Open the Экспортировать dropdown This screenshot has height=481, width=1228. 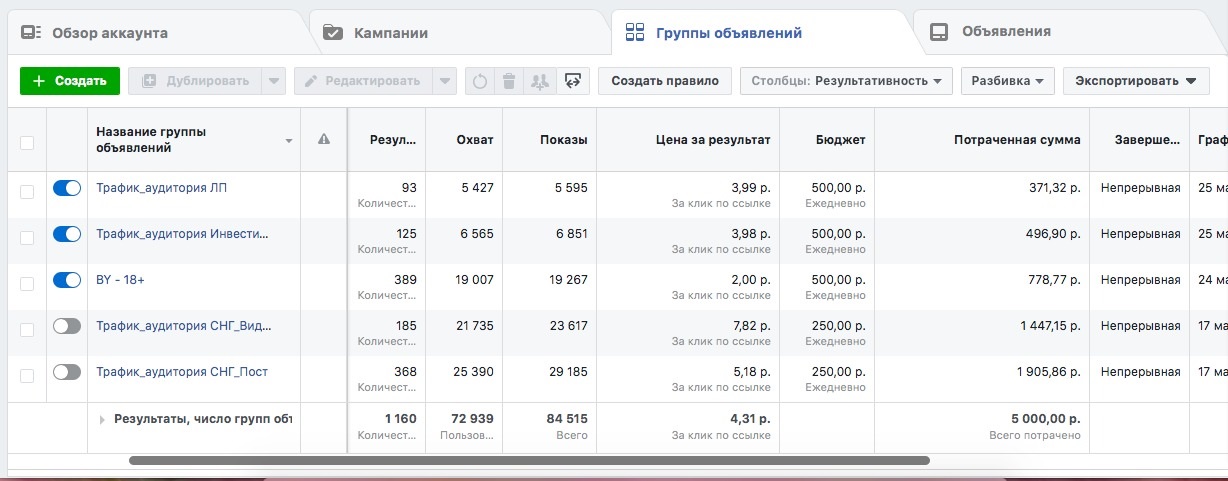(x=1135, y=81)
